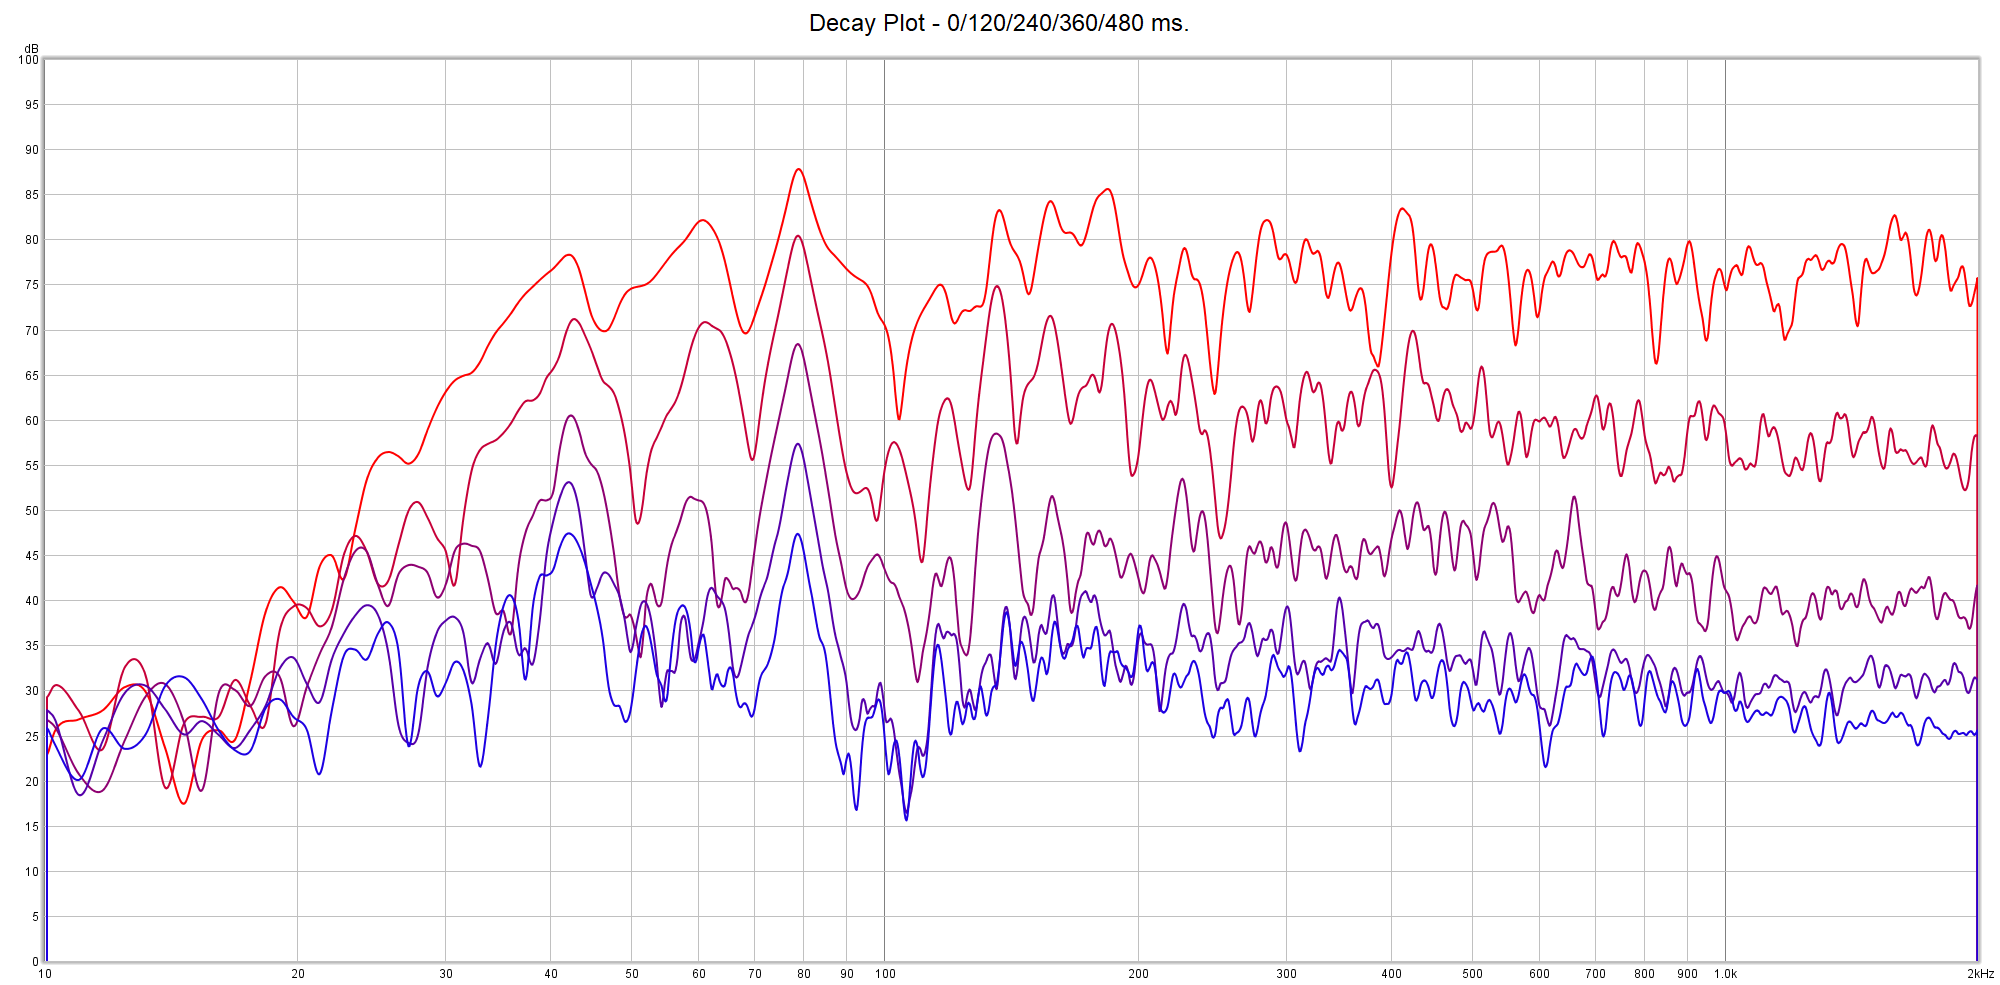Click the blue curve's deepest dip near 105 Hz

(906, 820)
